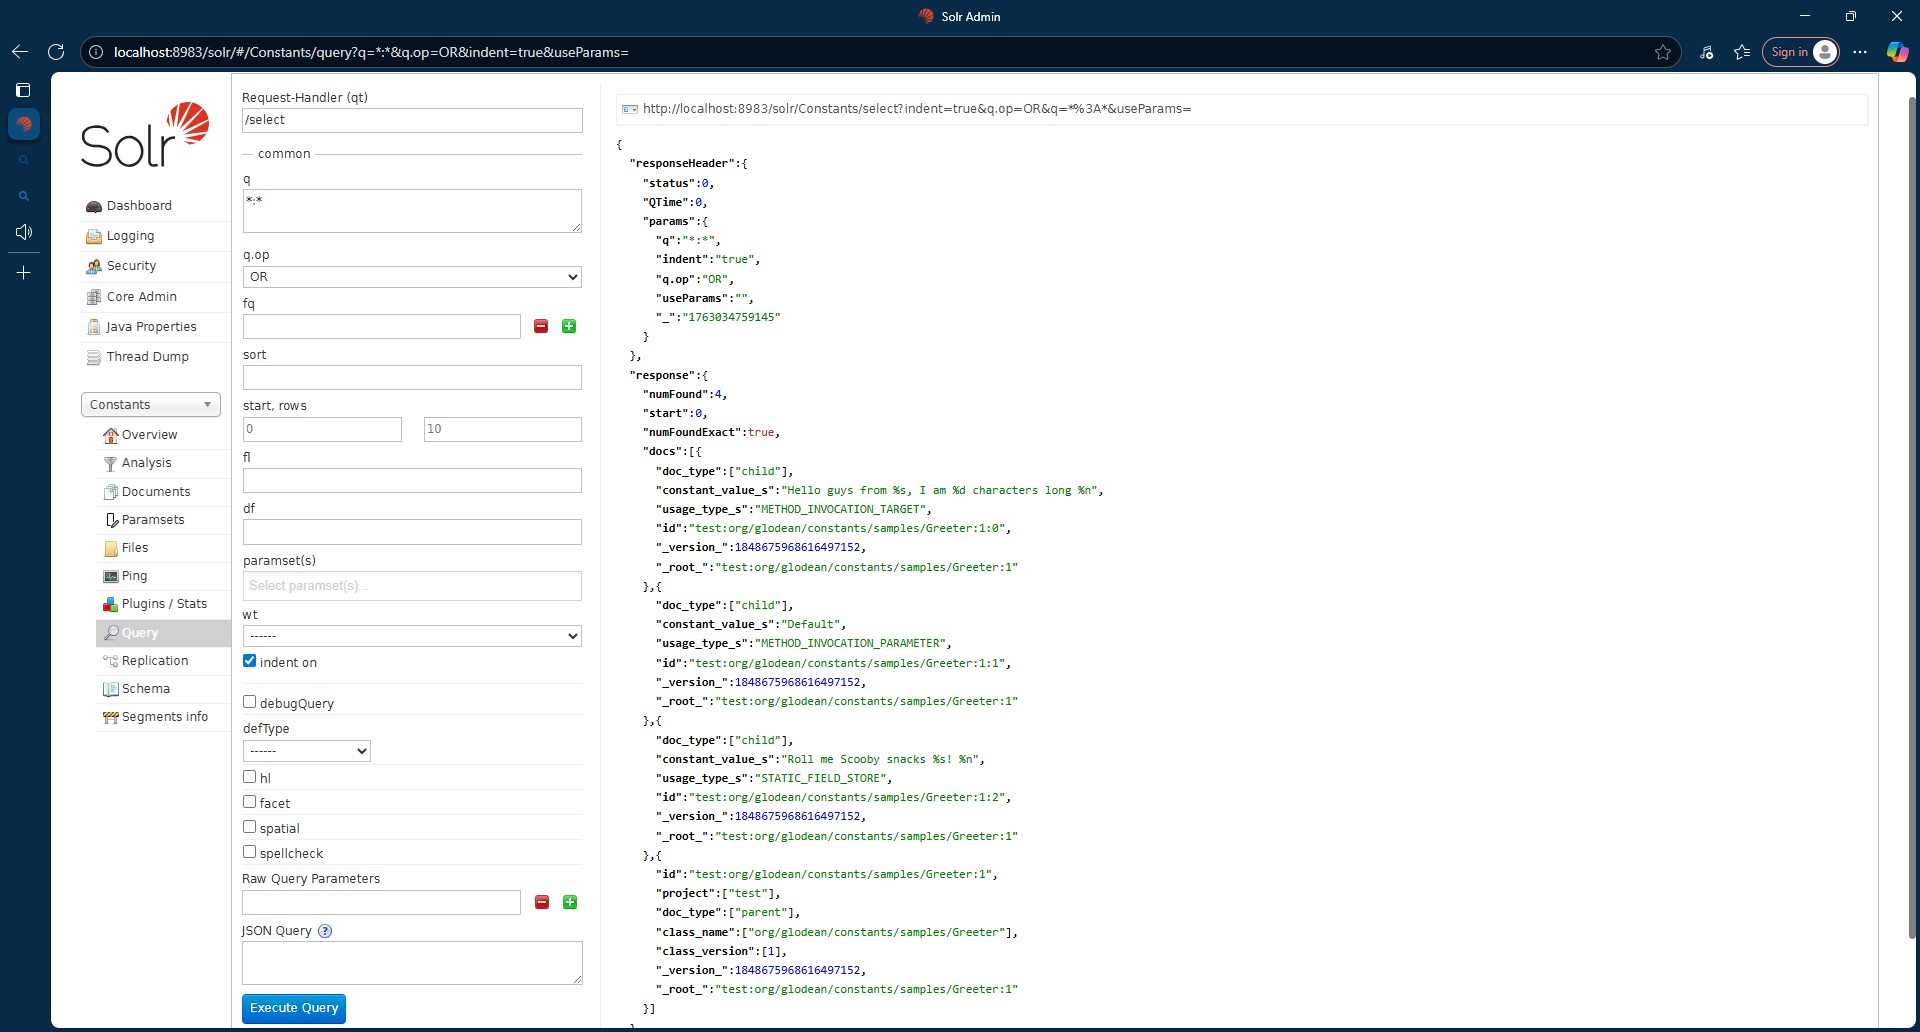Open the q.op dropdown

pyautogui.click(x=410, y=277)
